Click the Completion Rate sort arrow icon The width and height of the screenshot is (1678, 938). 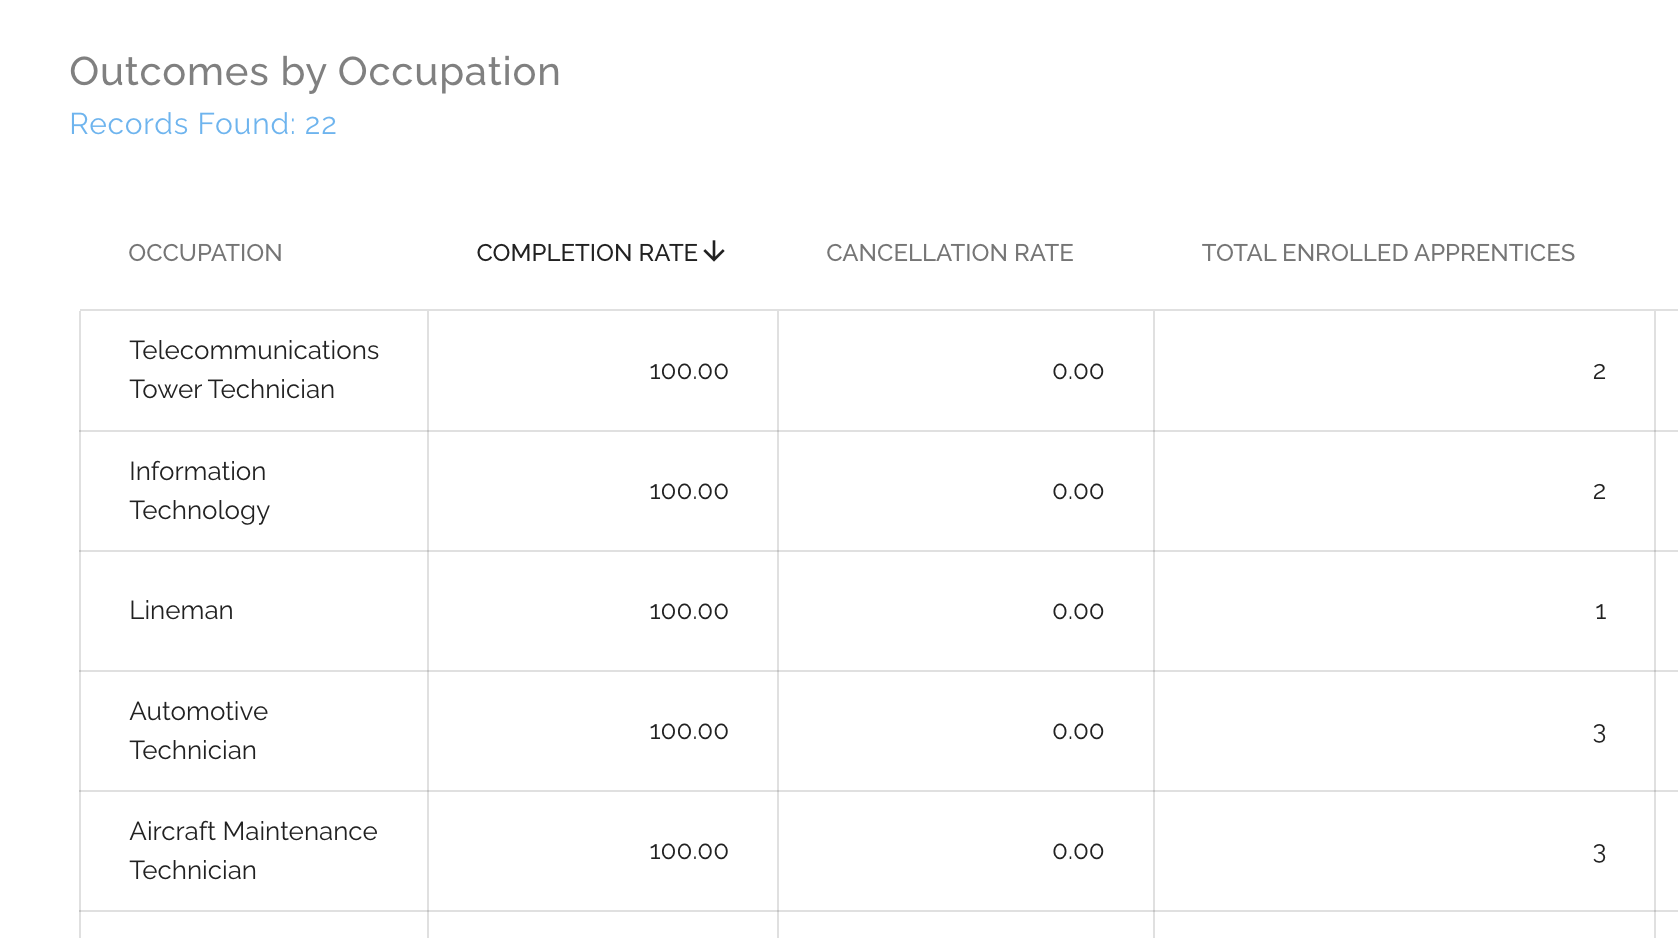(714, 252)
